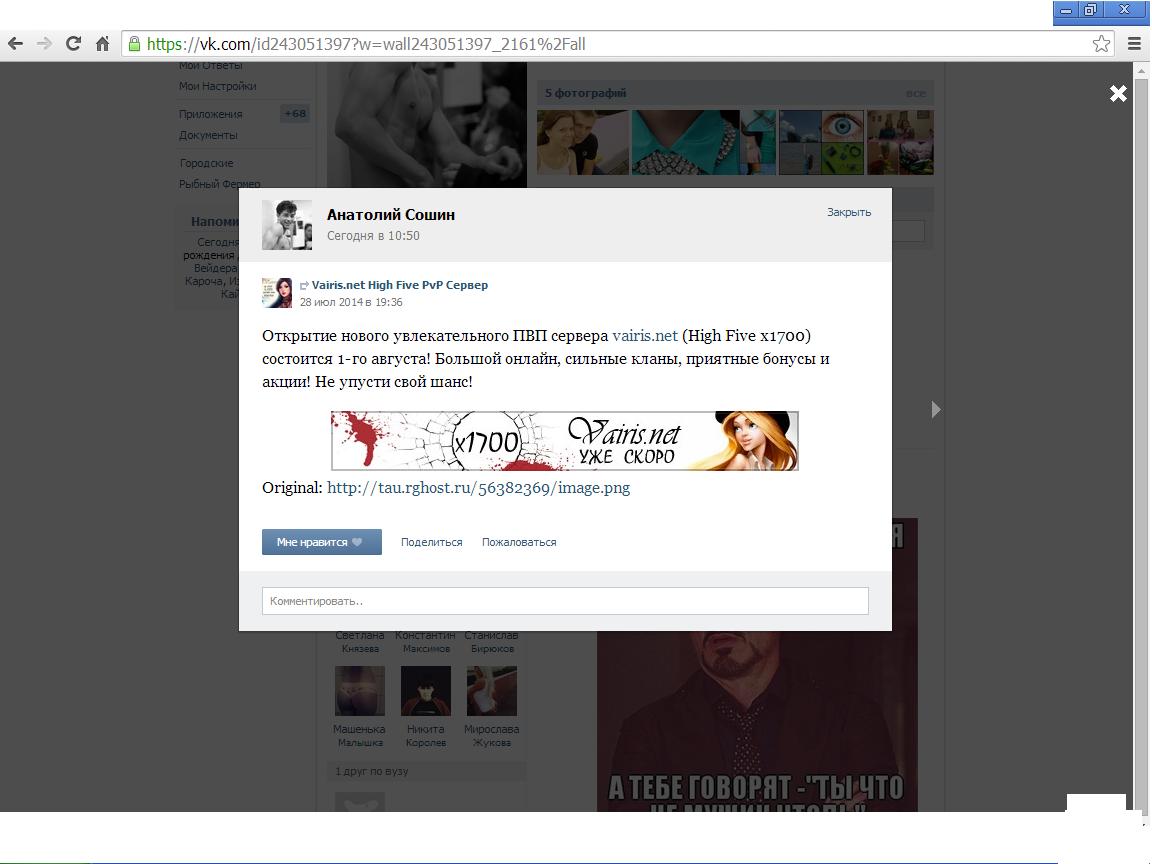Open Анатолий Сошин profile name
The width and height of the screenshot is (1152, 864).
pyautogui.click(x=391, y=215)
